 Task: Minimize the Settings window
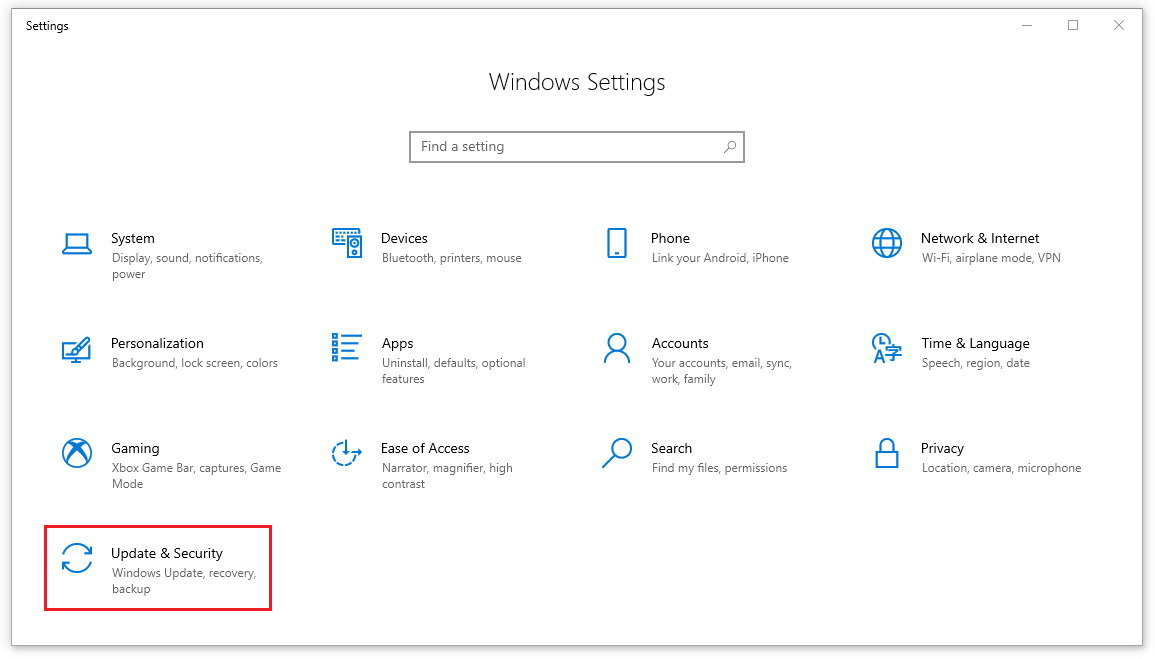tap(1026, 25)
